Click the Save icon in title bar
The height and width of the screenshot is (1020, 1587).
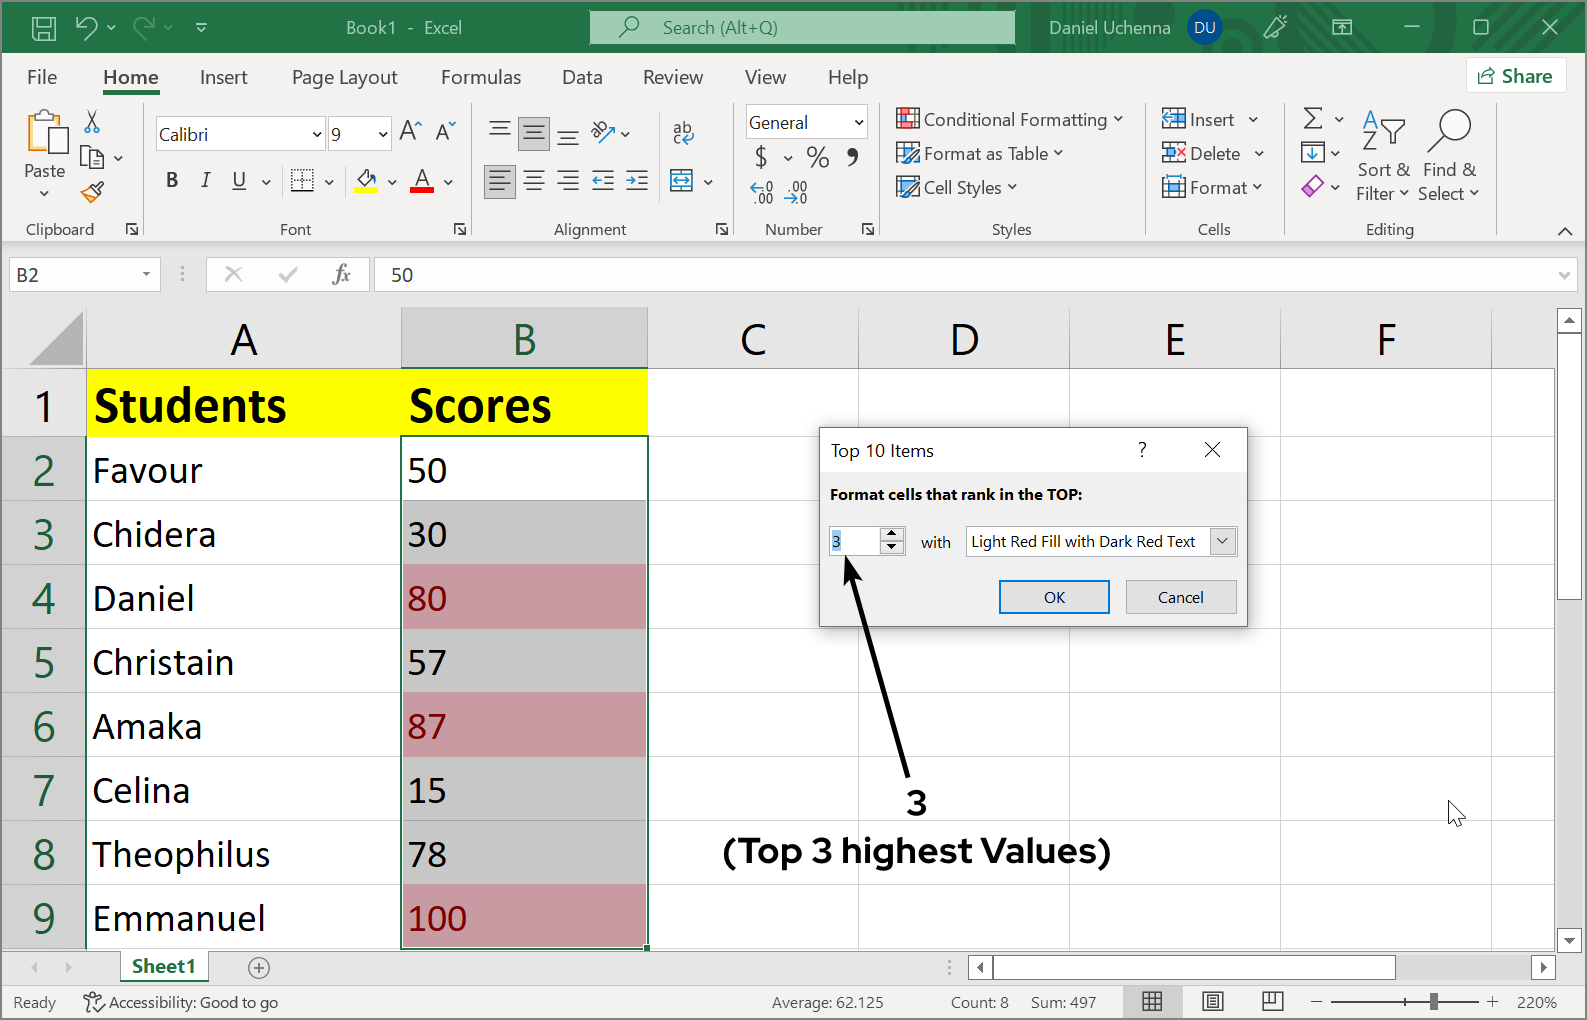pyautogui.click(x=44, y=28)
